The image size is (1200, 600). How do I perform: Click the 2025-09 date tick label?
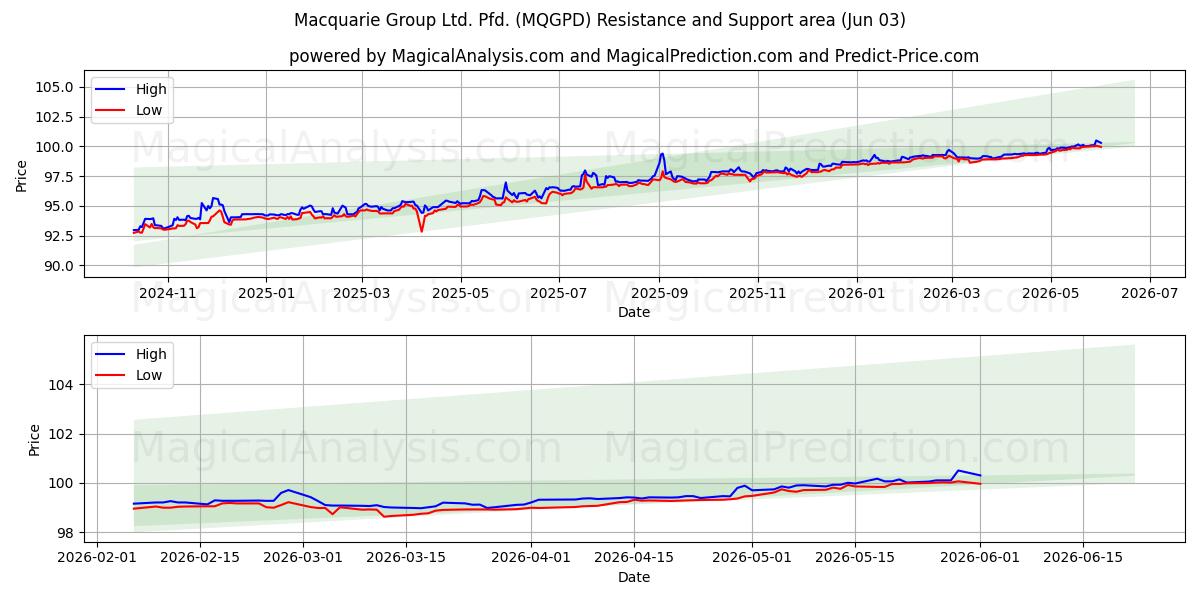tap(659, 292)
